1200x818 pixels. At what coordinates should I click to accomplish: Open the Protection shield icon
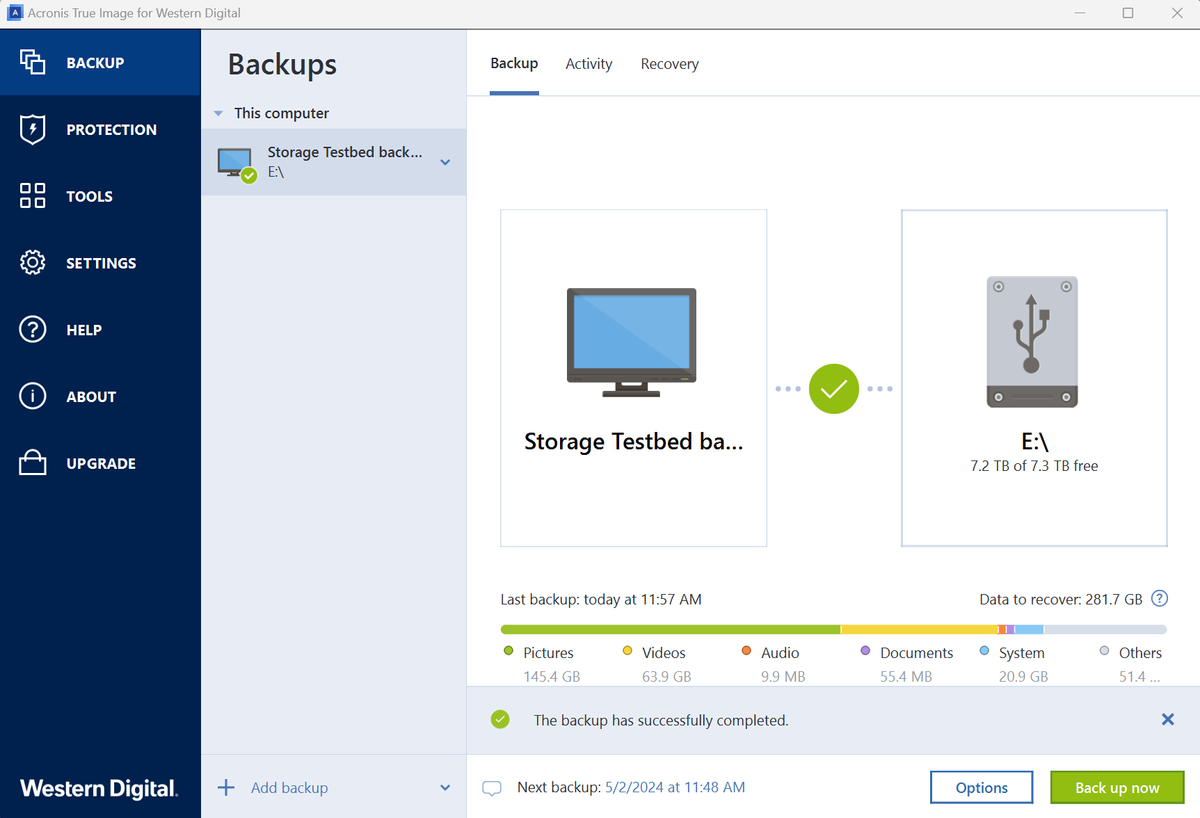click(x=32, y=129)
